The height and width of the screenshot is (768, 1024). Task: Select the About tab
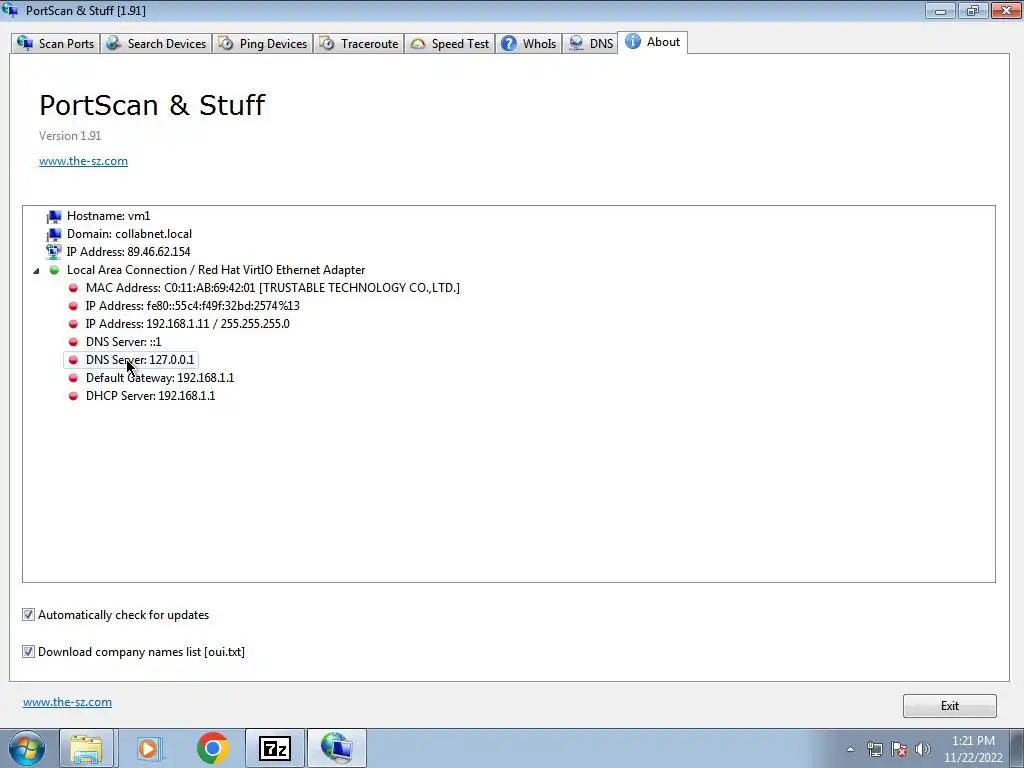tap(652, 42)
